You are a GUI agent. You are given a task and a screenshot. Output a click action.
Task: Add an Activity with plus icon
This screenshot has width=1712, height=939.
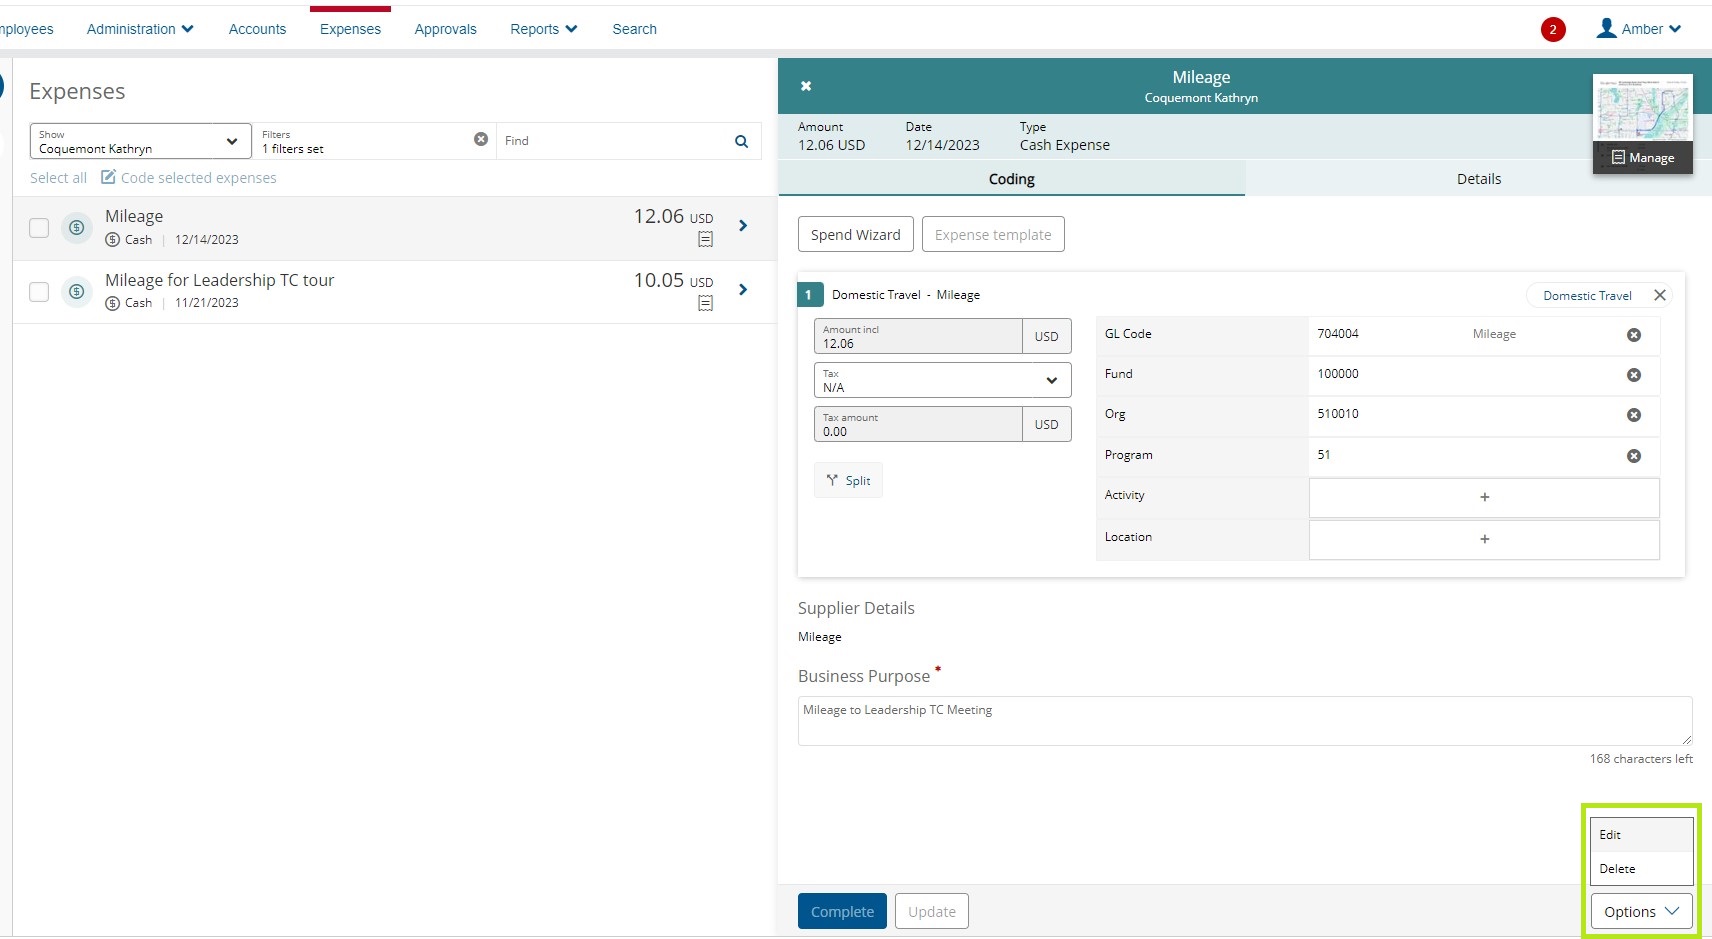click(x=1484, y=497)
